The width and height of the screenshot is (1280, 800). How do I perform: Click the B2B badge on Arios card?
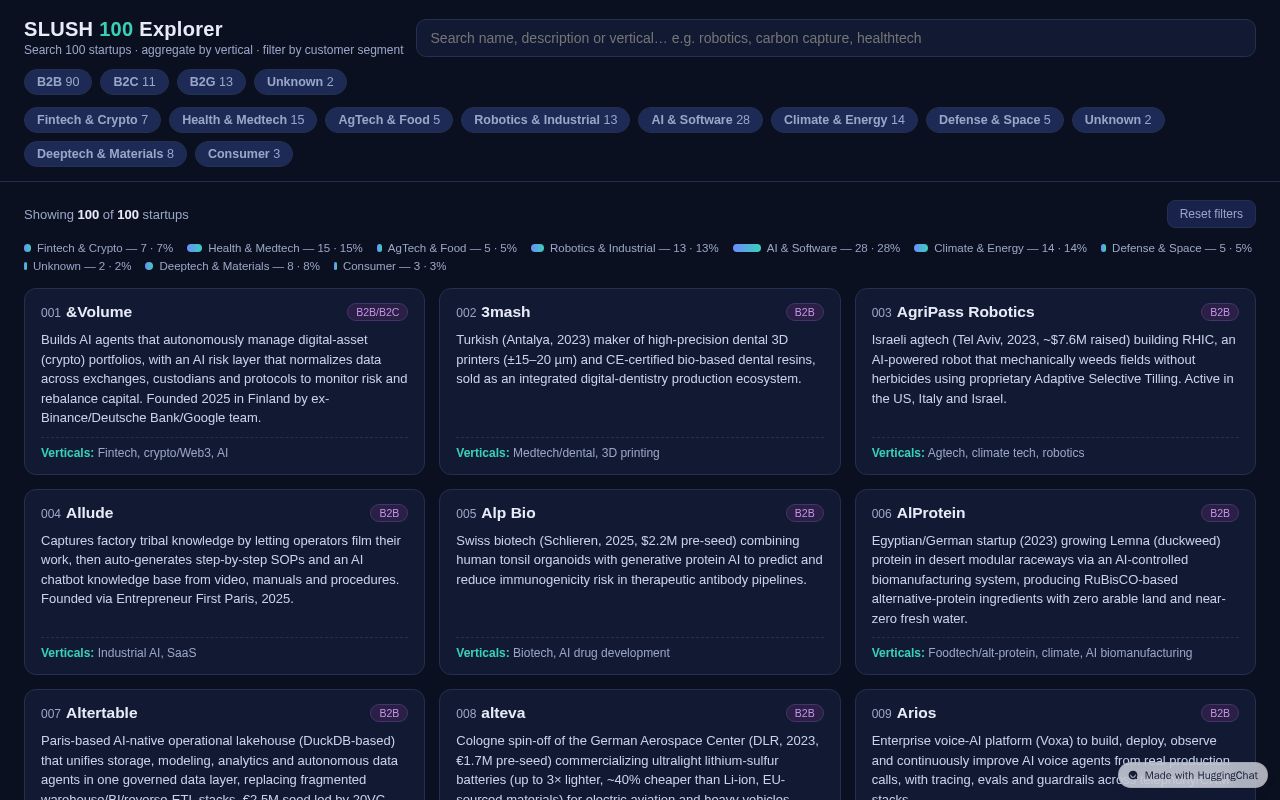click(1220, 713)
